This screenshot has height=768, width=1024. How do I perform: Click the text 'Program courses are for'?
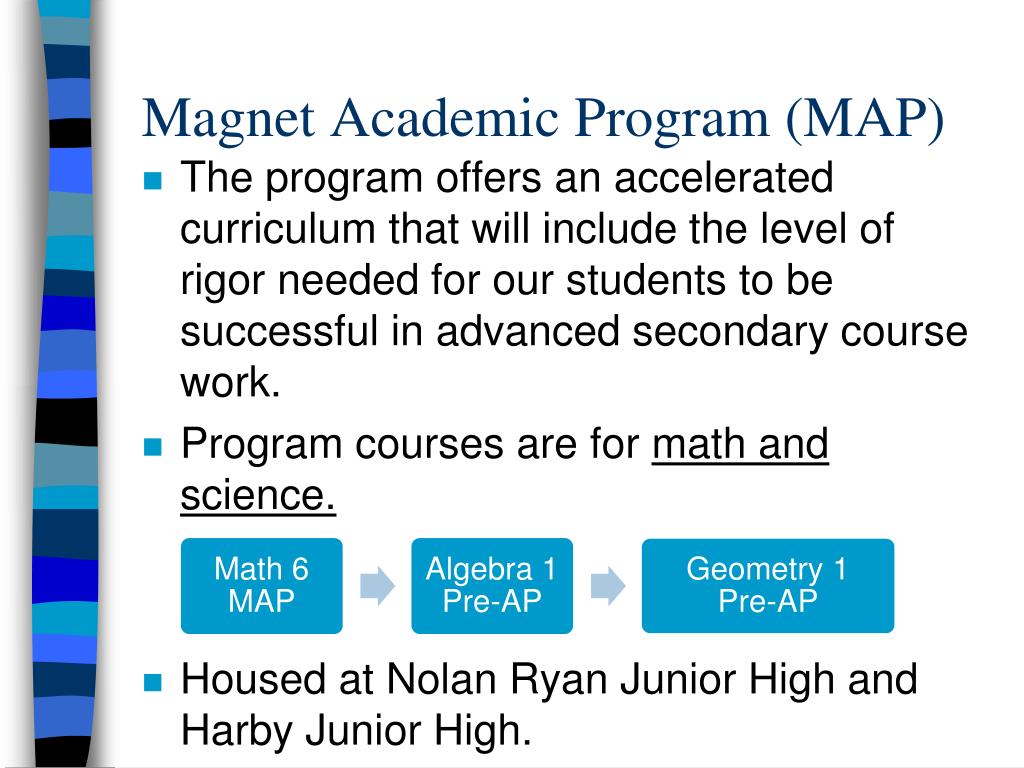[410, 445]
